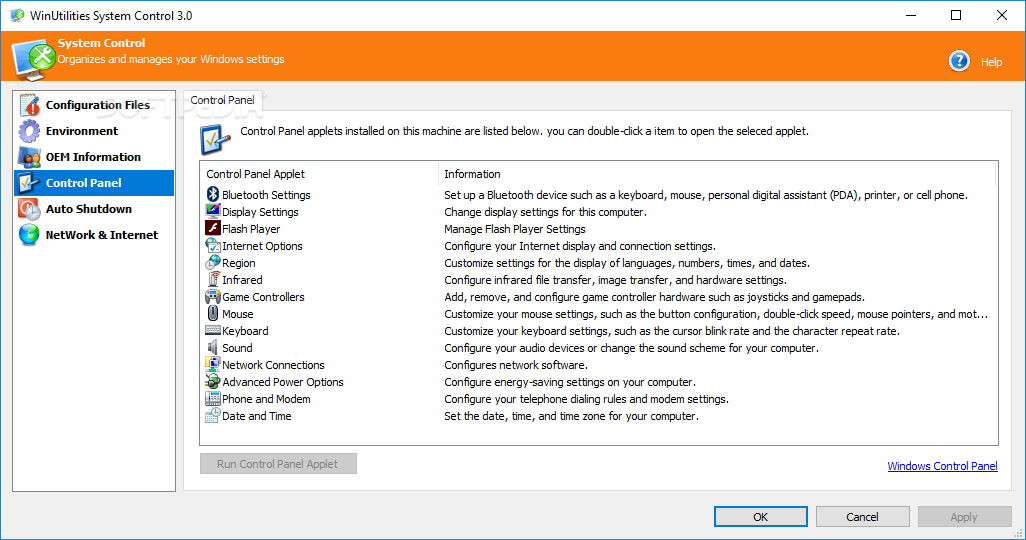Click the Configuration Files sidebar icon

[29, 105]
